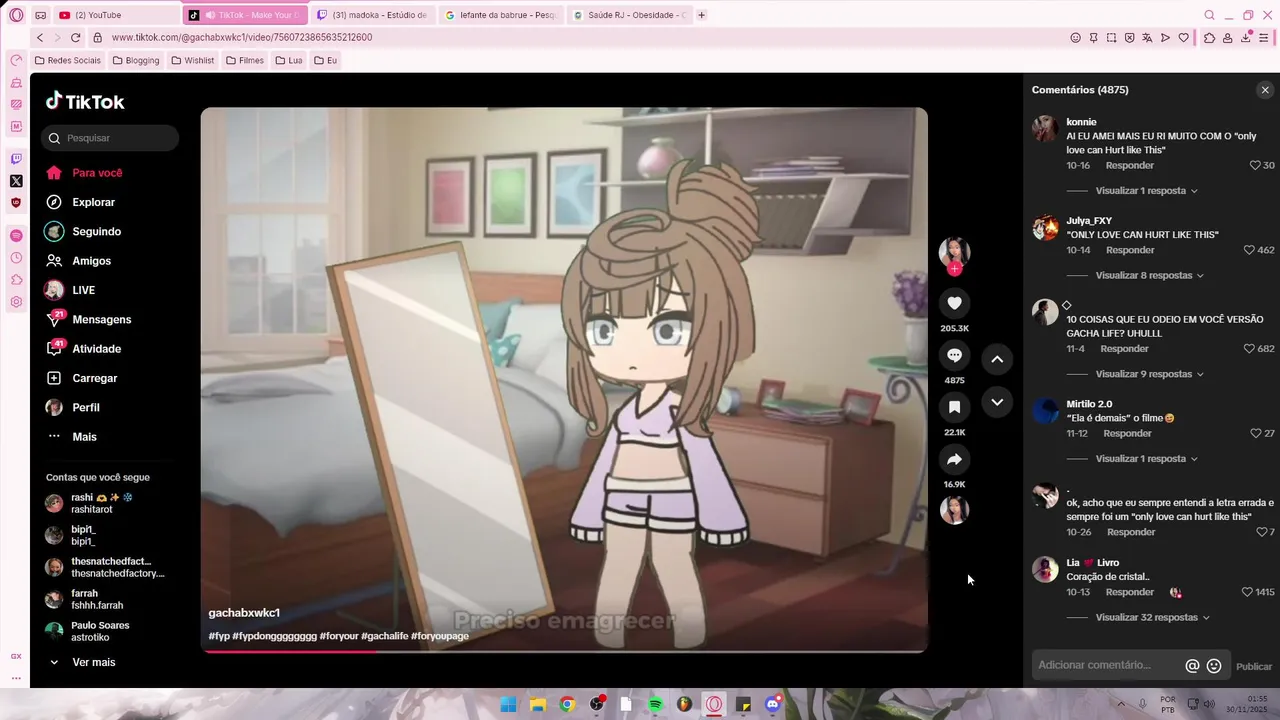Open comments via the speech bubble icon
Viewport: 1280px width, 720px height.
pyautogui.click(x=954, y=355)
